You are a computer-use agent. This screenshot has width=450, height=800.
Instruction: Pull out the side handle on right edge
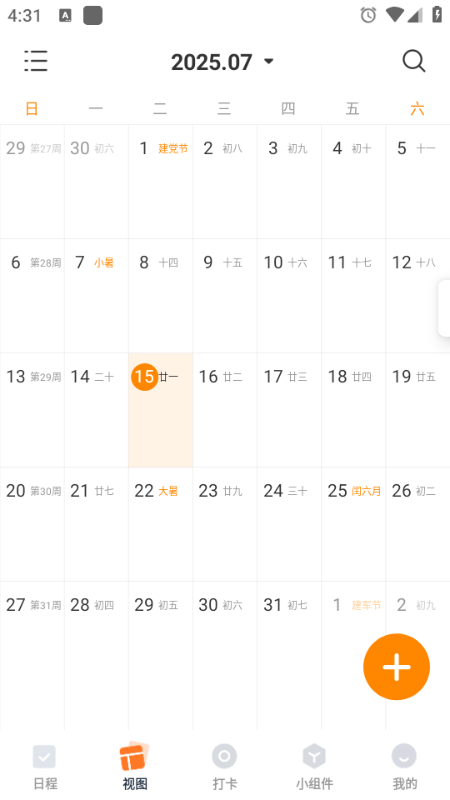(444, 308)
